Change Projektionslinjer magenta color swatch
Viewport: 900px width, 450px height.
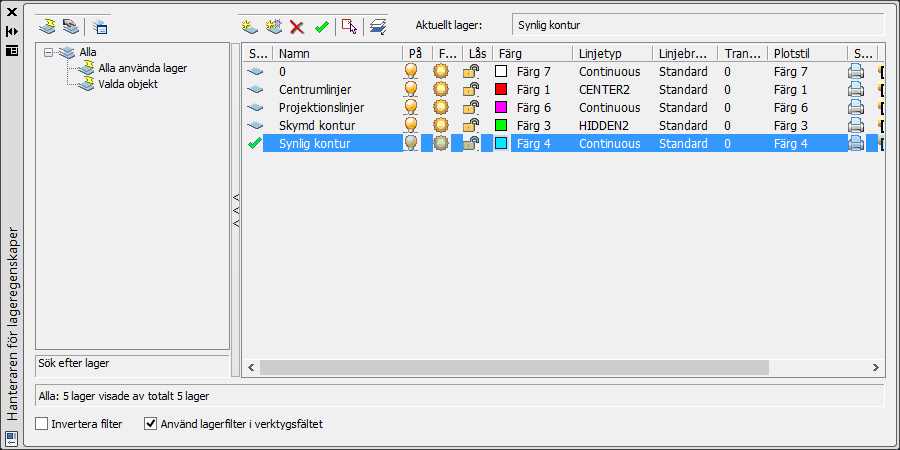pos(501,107)
